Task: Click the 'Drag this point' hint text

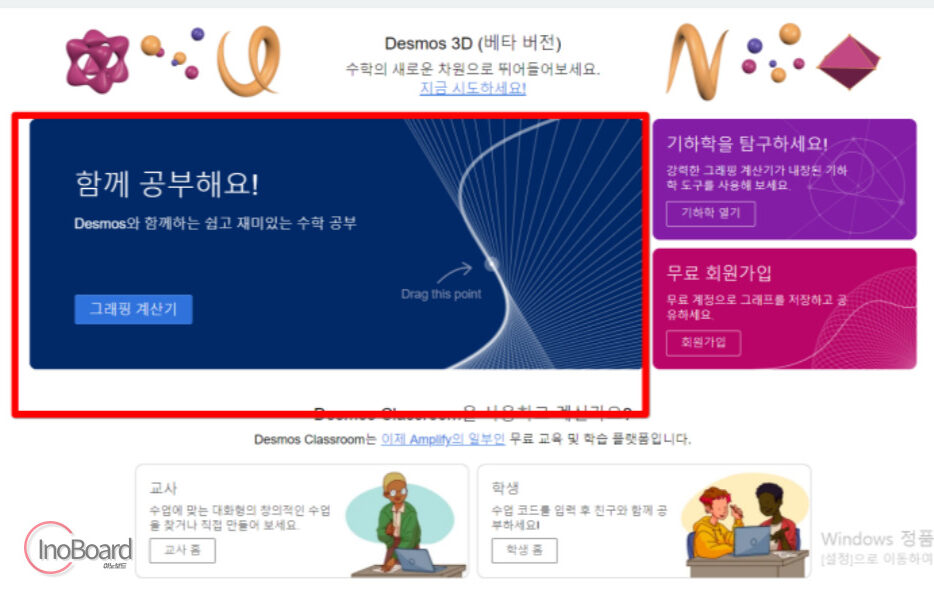Action: pos(441,294)
